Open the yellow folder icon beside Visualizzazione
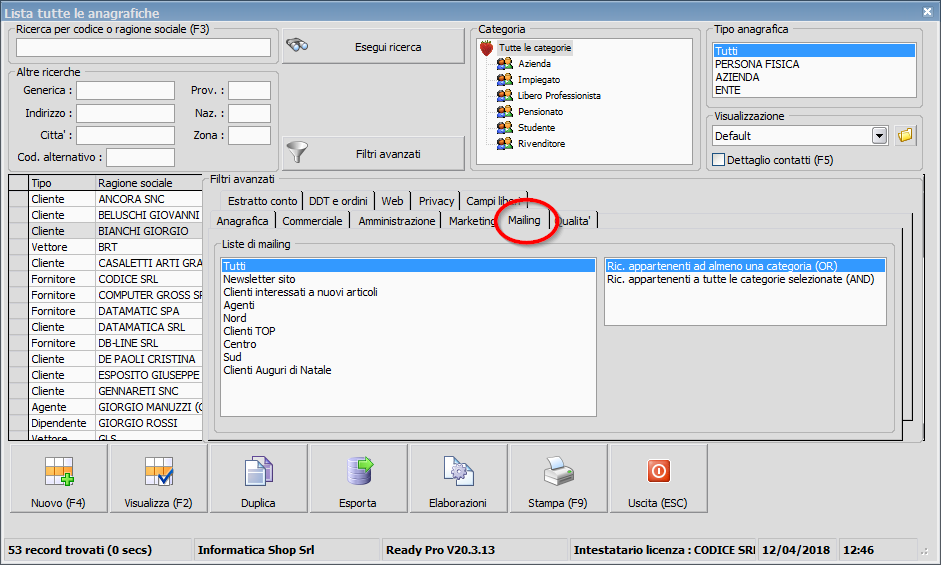 click(x=905, y=136)
